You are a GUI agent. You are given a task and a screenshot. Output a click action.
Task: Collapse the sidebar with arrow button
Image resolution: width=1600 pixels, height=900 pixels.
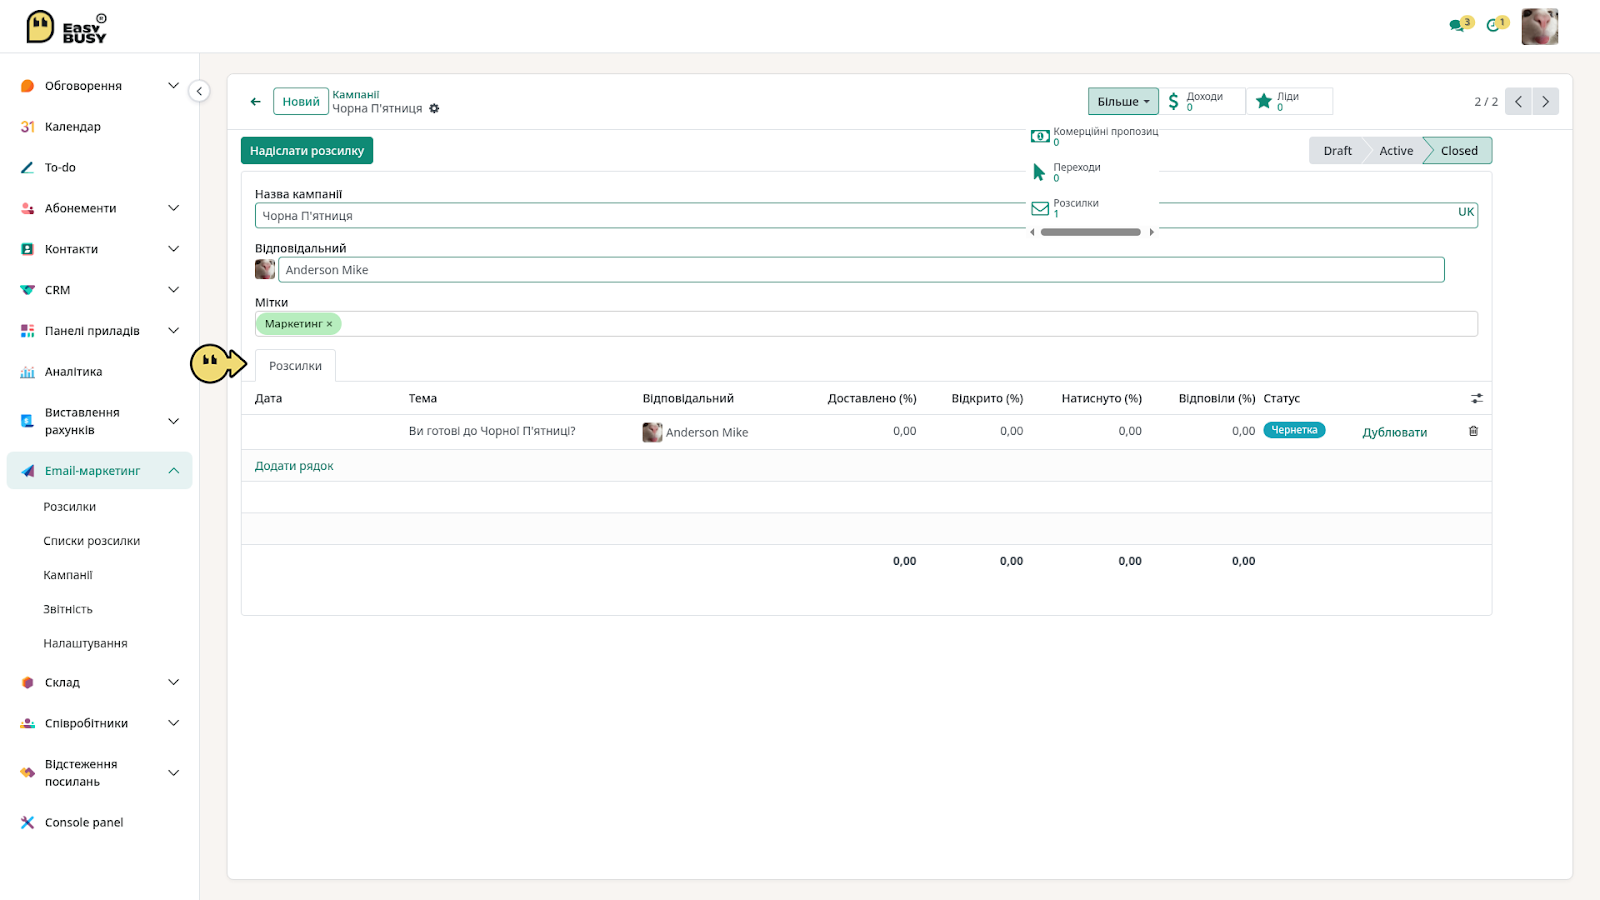(200, 91)
